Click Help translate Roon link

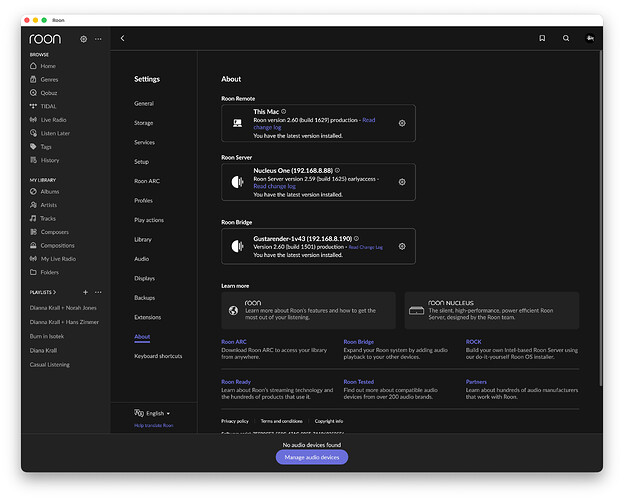(154, 426)
